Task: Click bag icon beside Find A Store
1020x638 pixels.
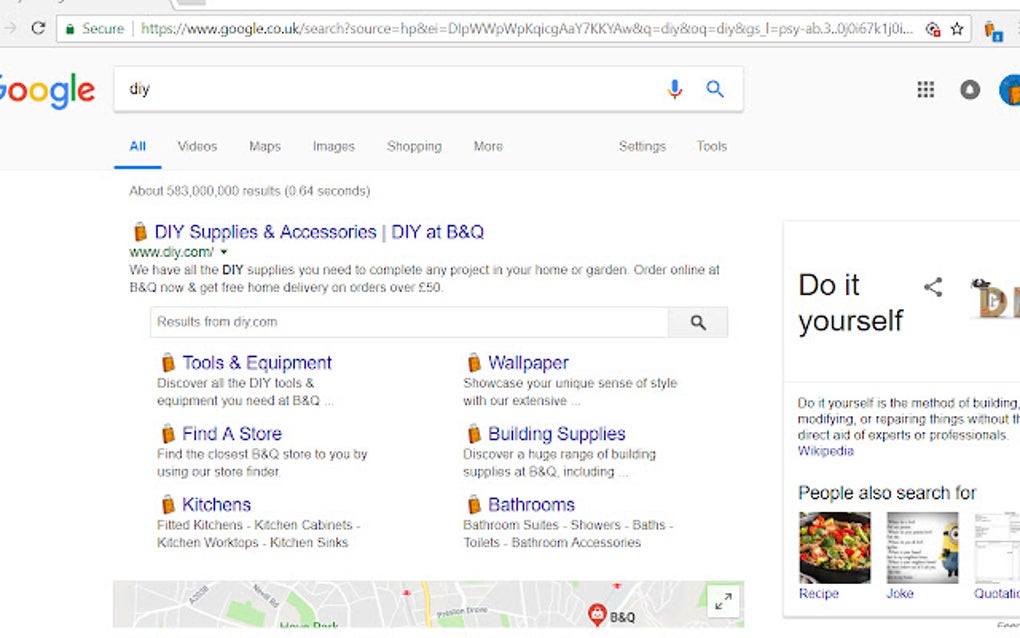Action: pos(168,433)
